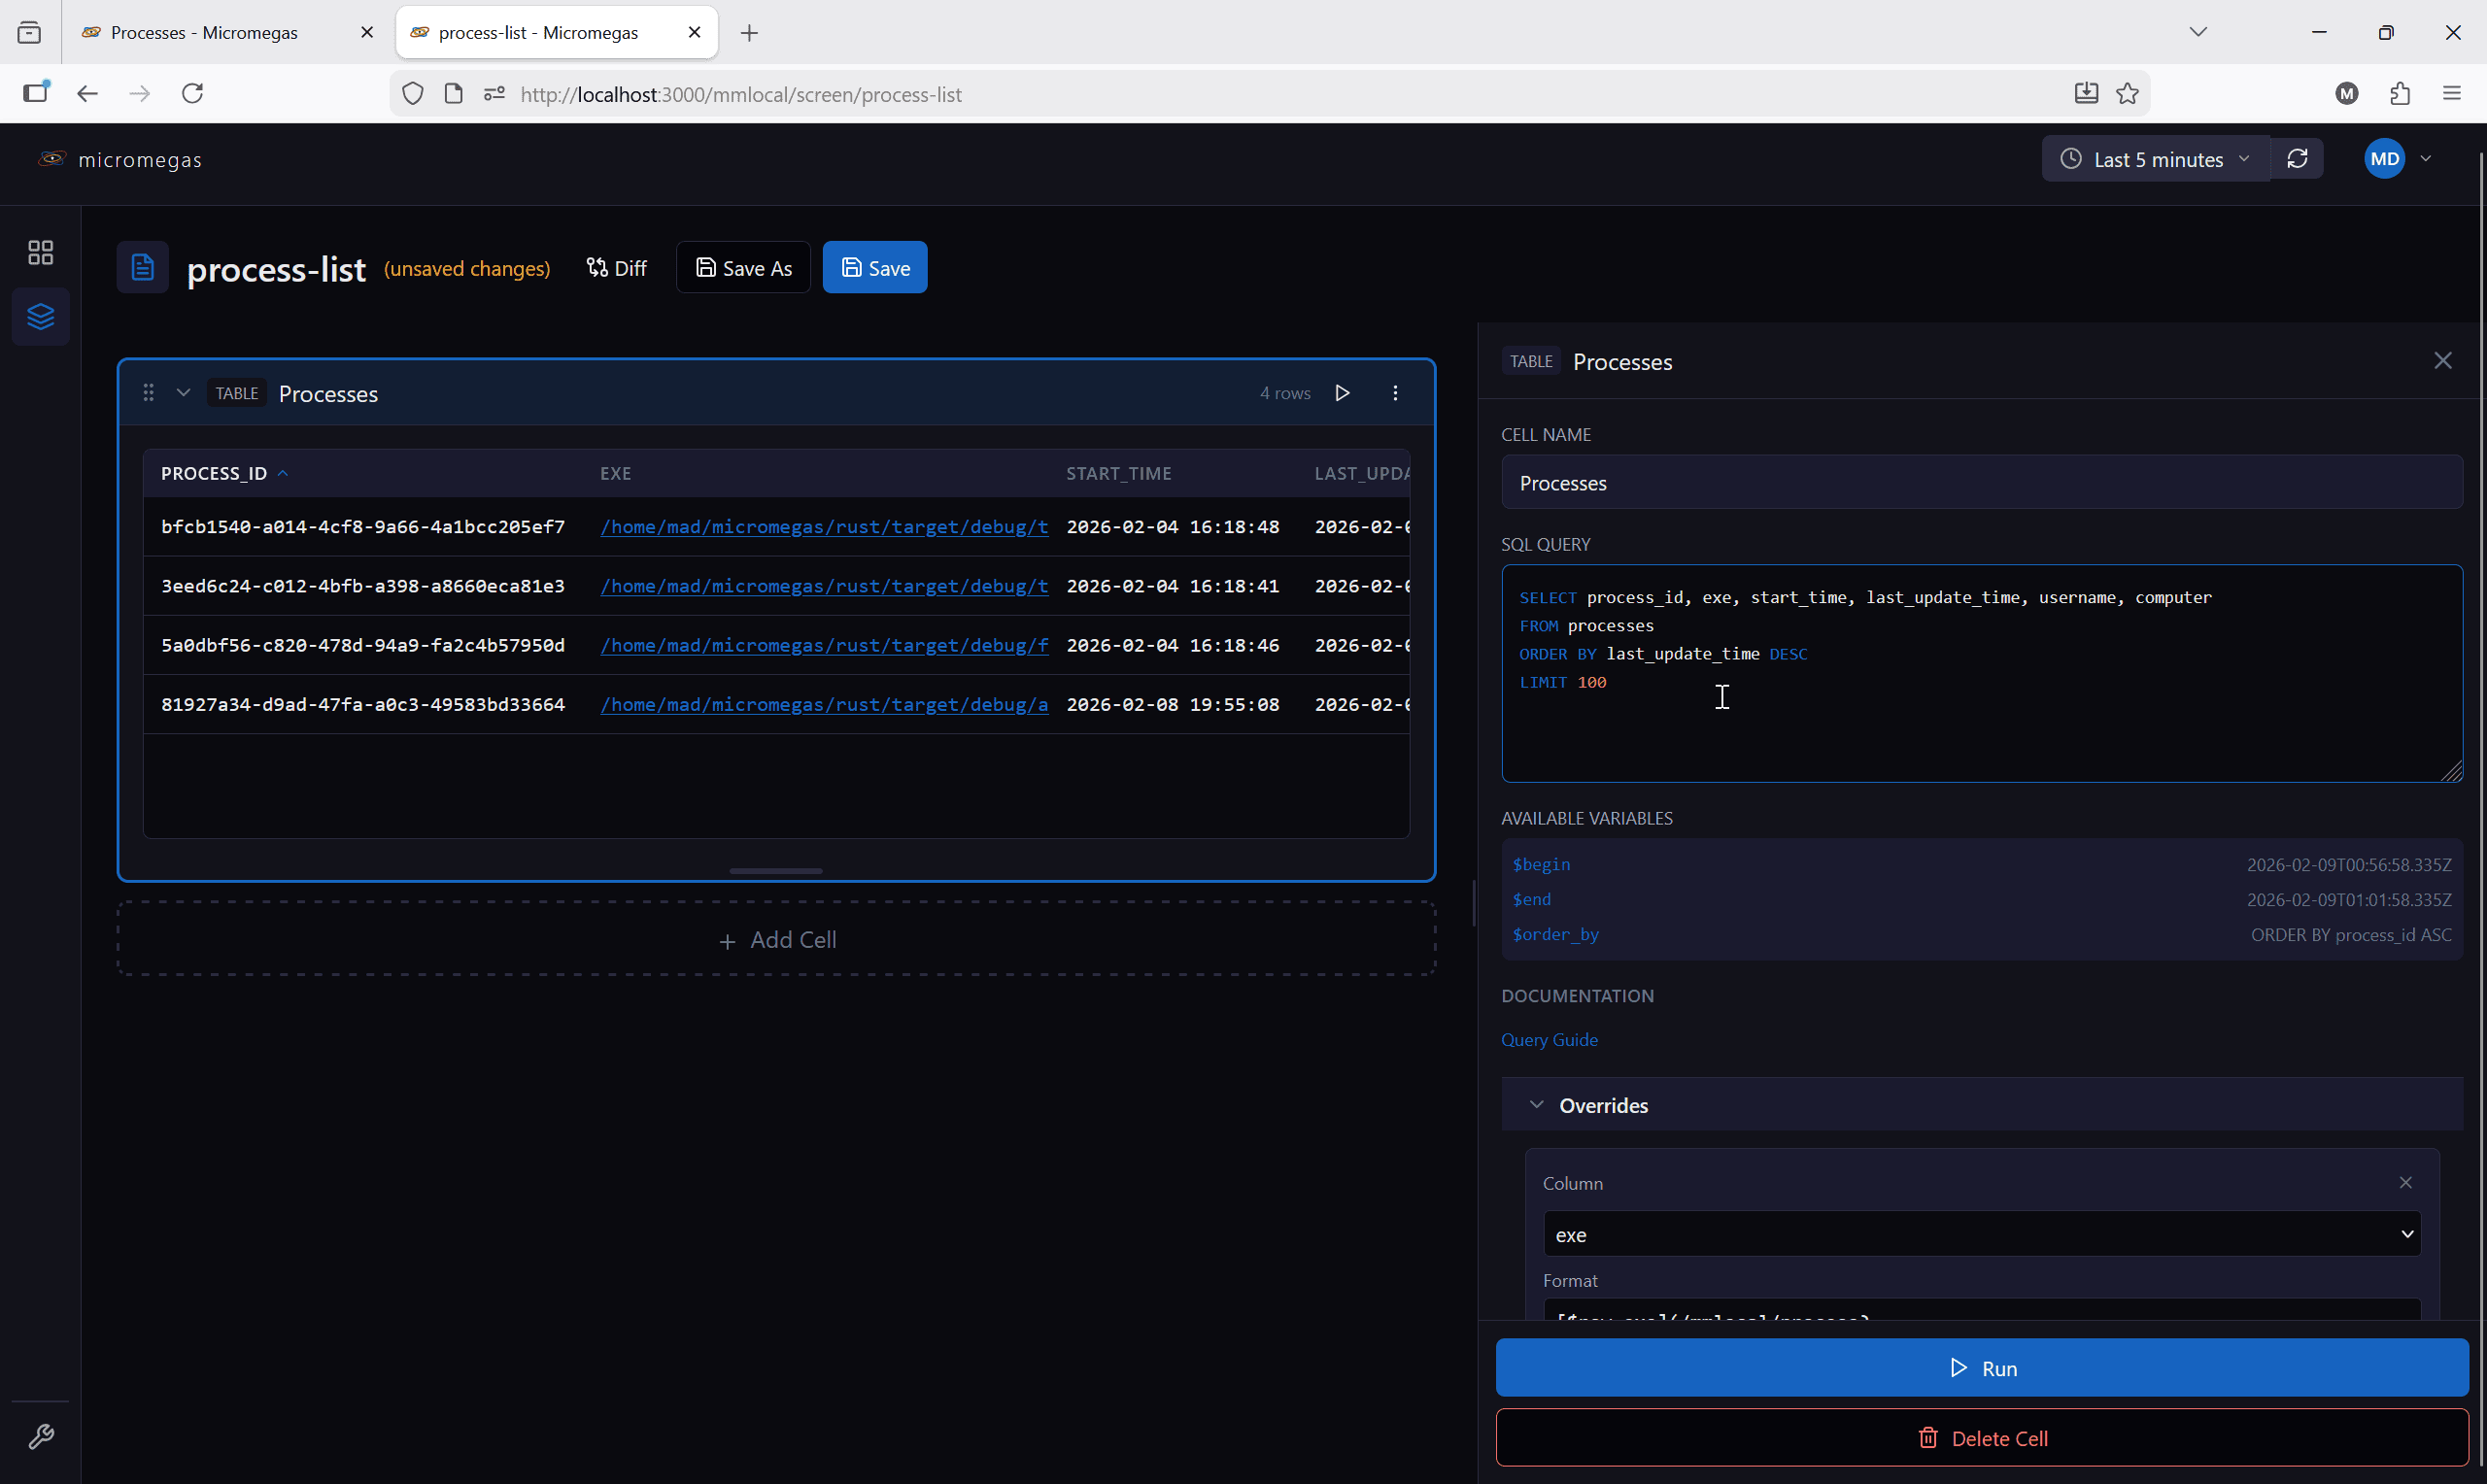
Task: Collapse the Overrides section
Action: (x=1982, y=1105)
